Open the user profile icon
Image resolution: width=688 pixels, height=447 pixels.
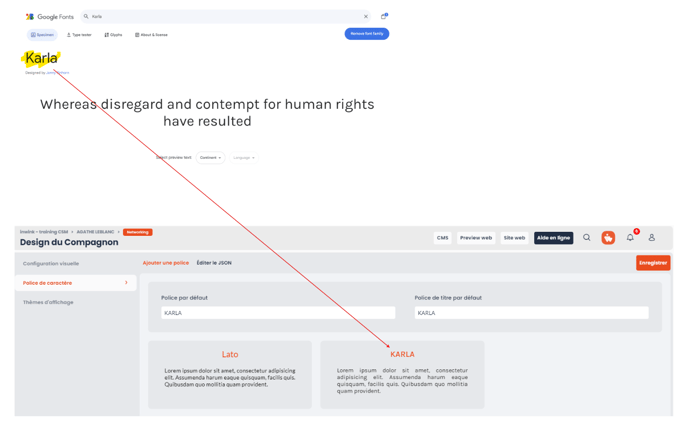652,237
